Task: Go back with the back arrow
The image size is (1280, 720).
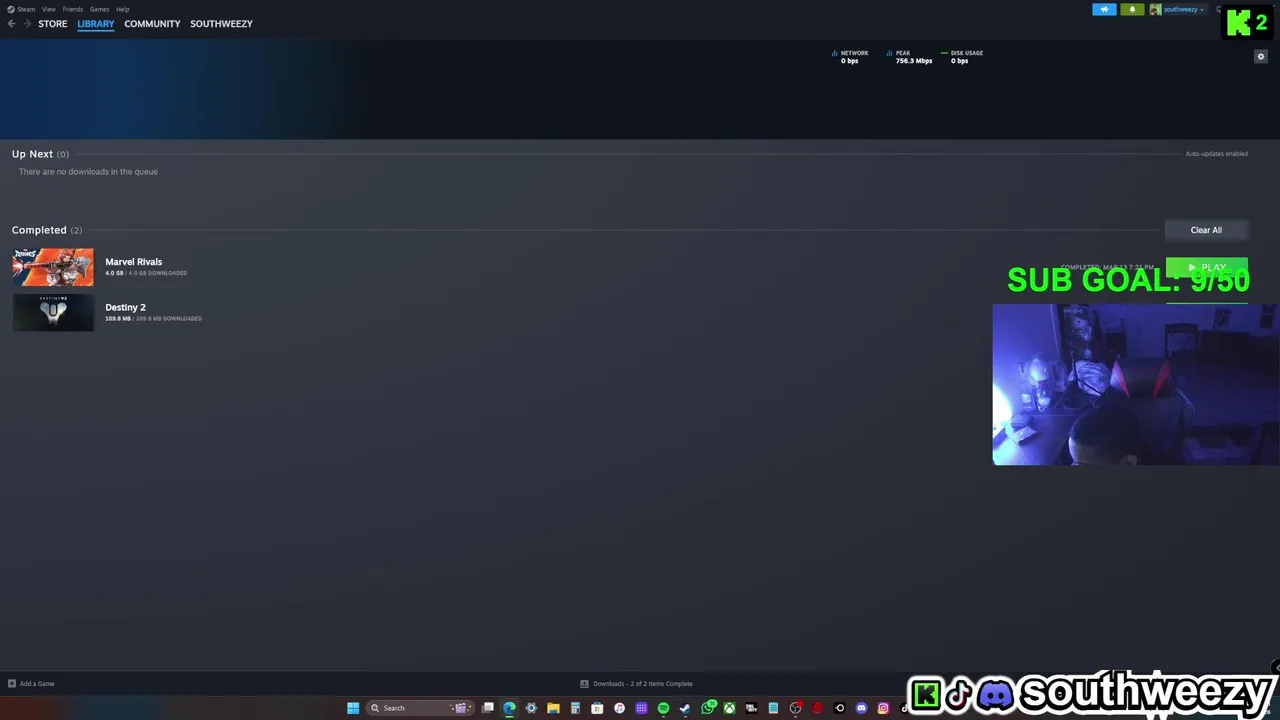Action: pos(11,23)
